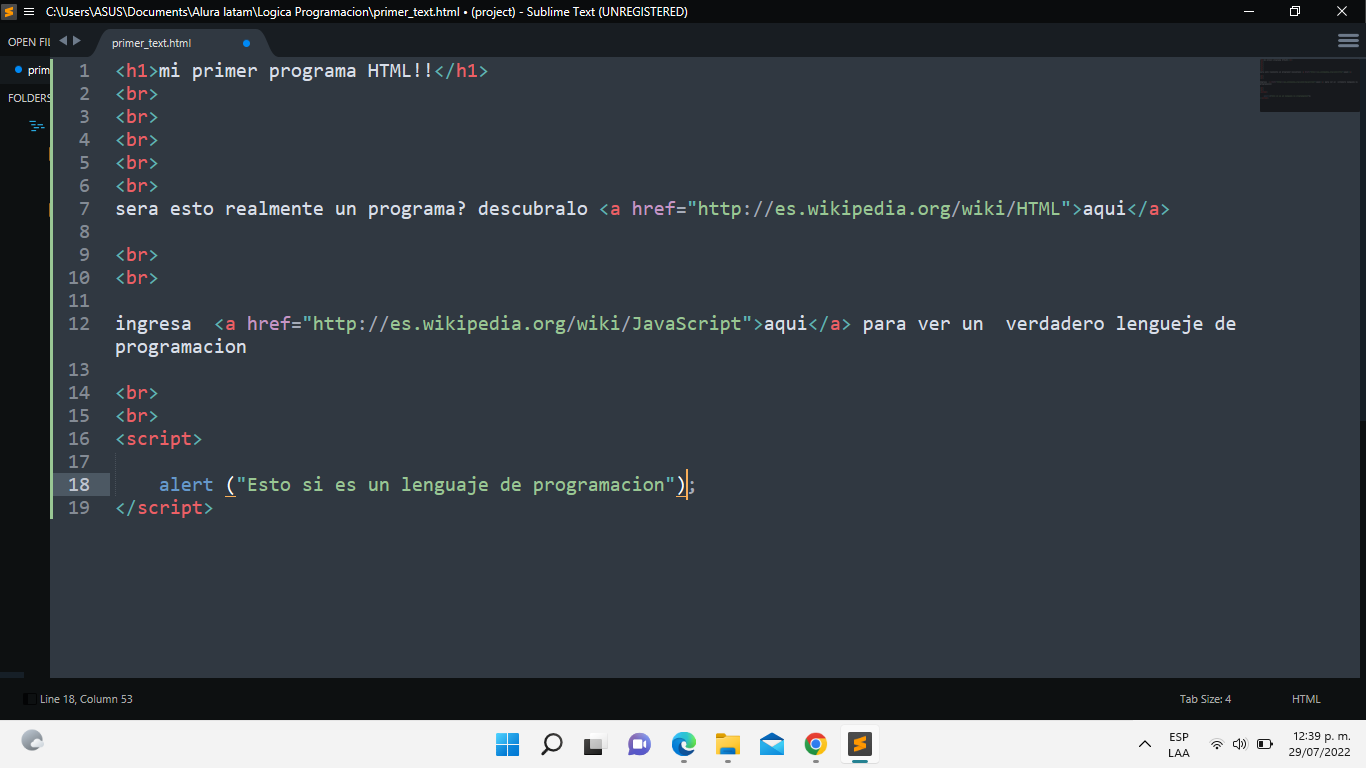Open the Windows Start menu
Viewport: 1366px width, 768px height.
point(507,744)
